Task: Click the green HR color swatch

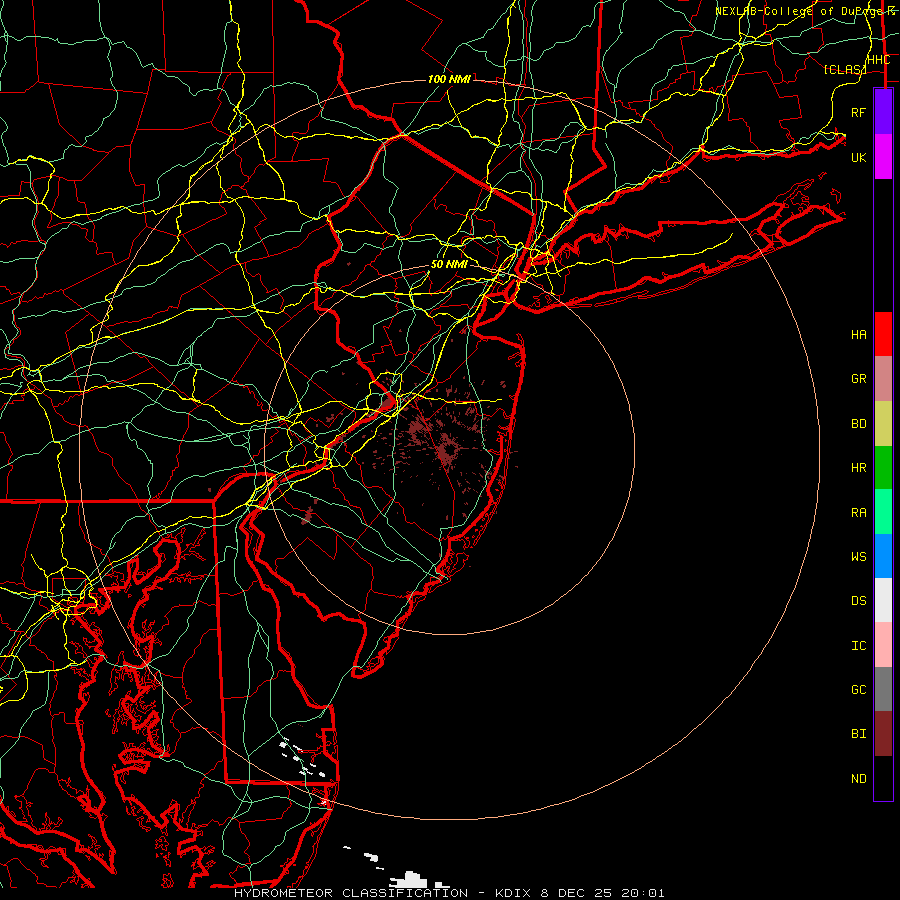Action: [883, 468]
